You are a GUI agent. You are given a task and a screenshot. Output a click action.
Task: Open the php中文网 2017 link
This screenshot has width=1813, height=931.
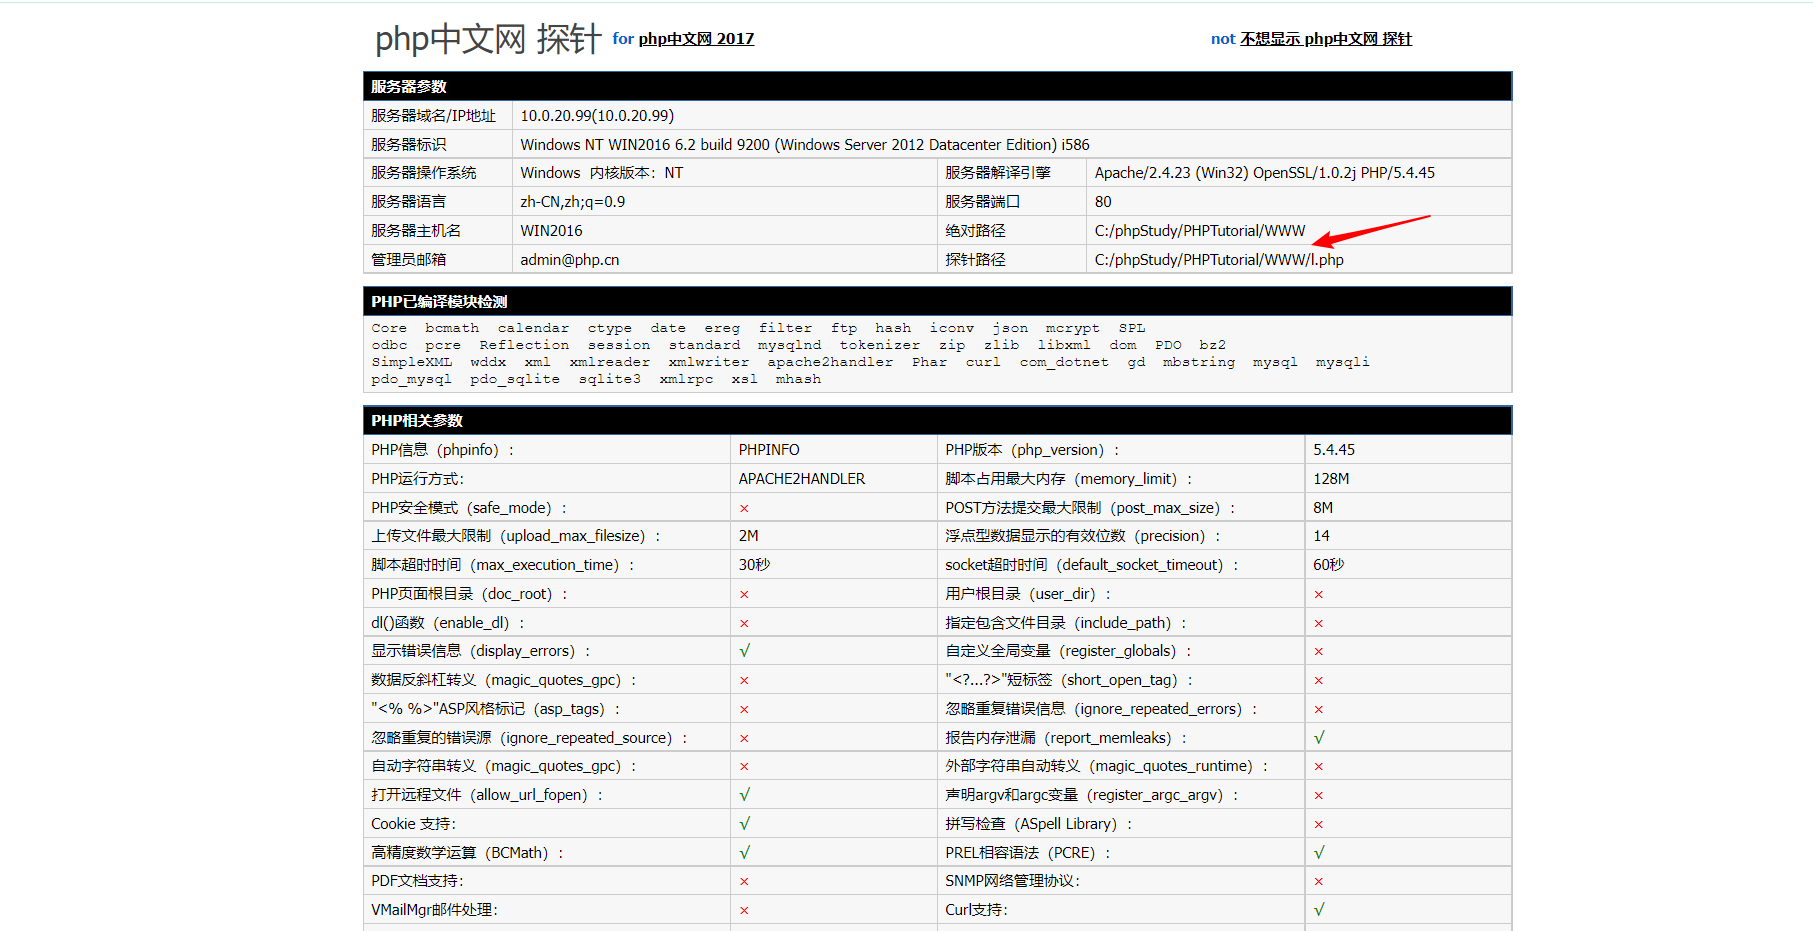696,39
